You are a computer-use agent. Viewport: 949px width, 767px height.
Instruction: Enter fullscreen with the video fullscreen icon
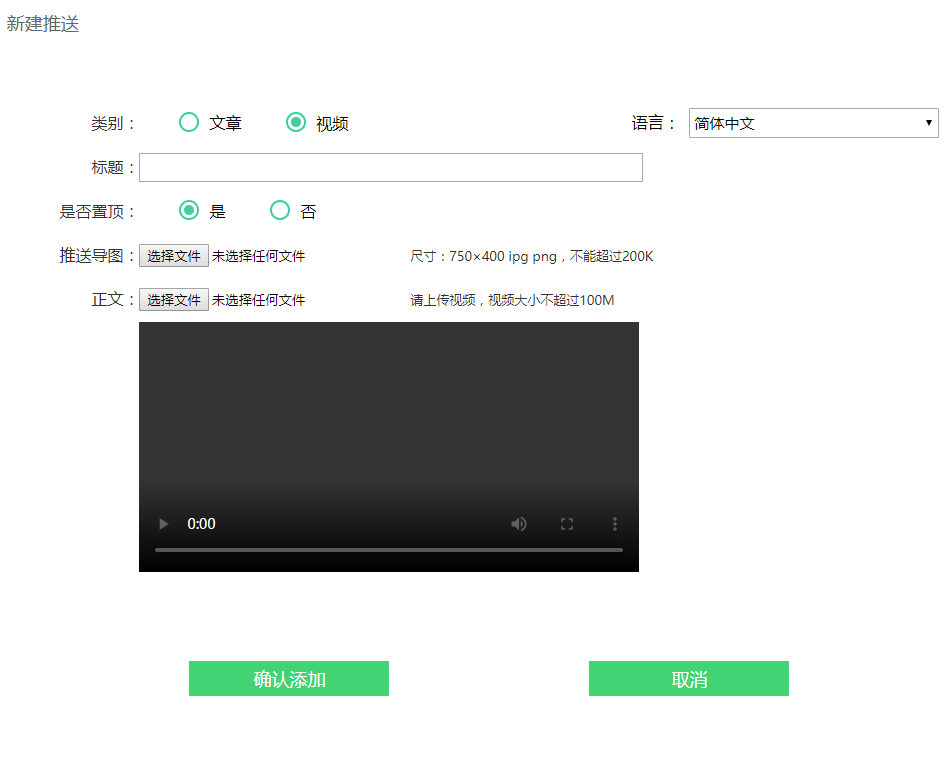tap(566, 524)
